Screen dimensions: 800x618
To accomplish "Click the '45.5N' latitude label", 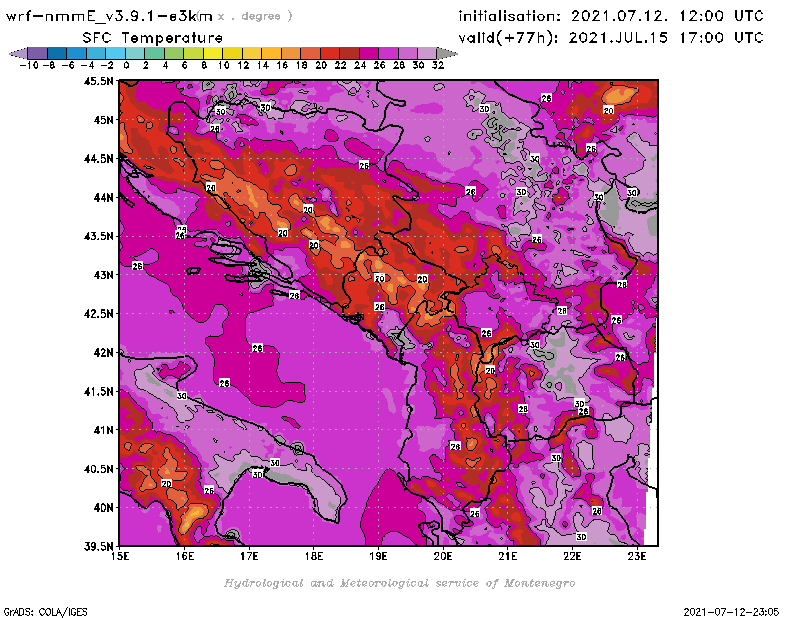I will click(x=98, y=81).
